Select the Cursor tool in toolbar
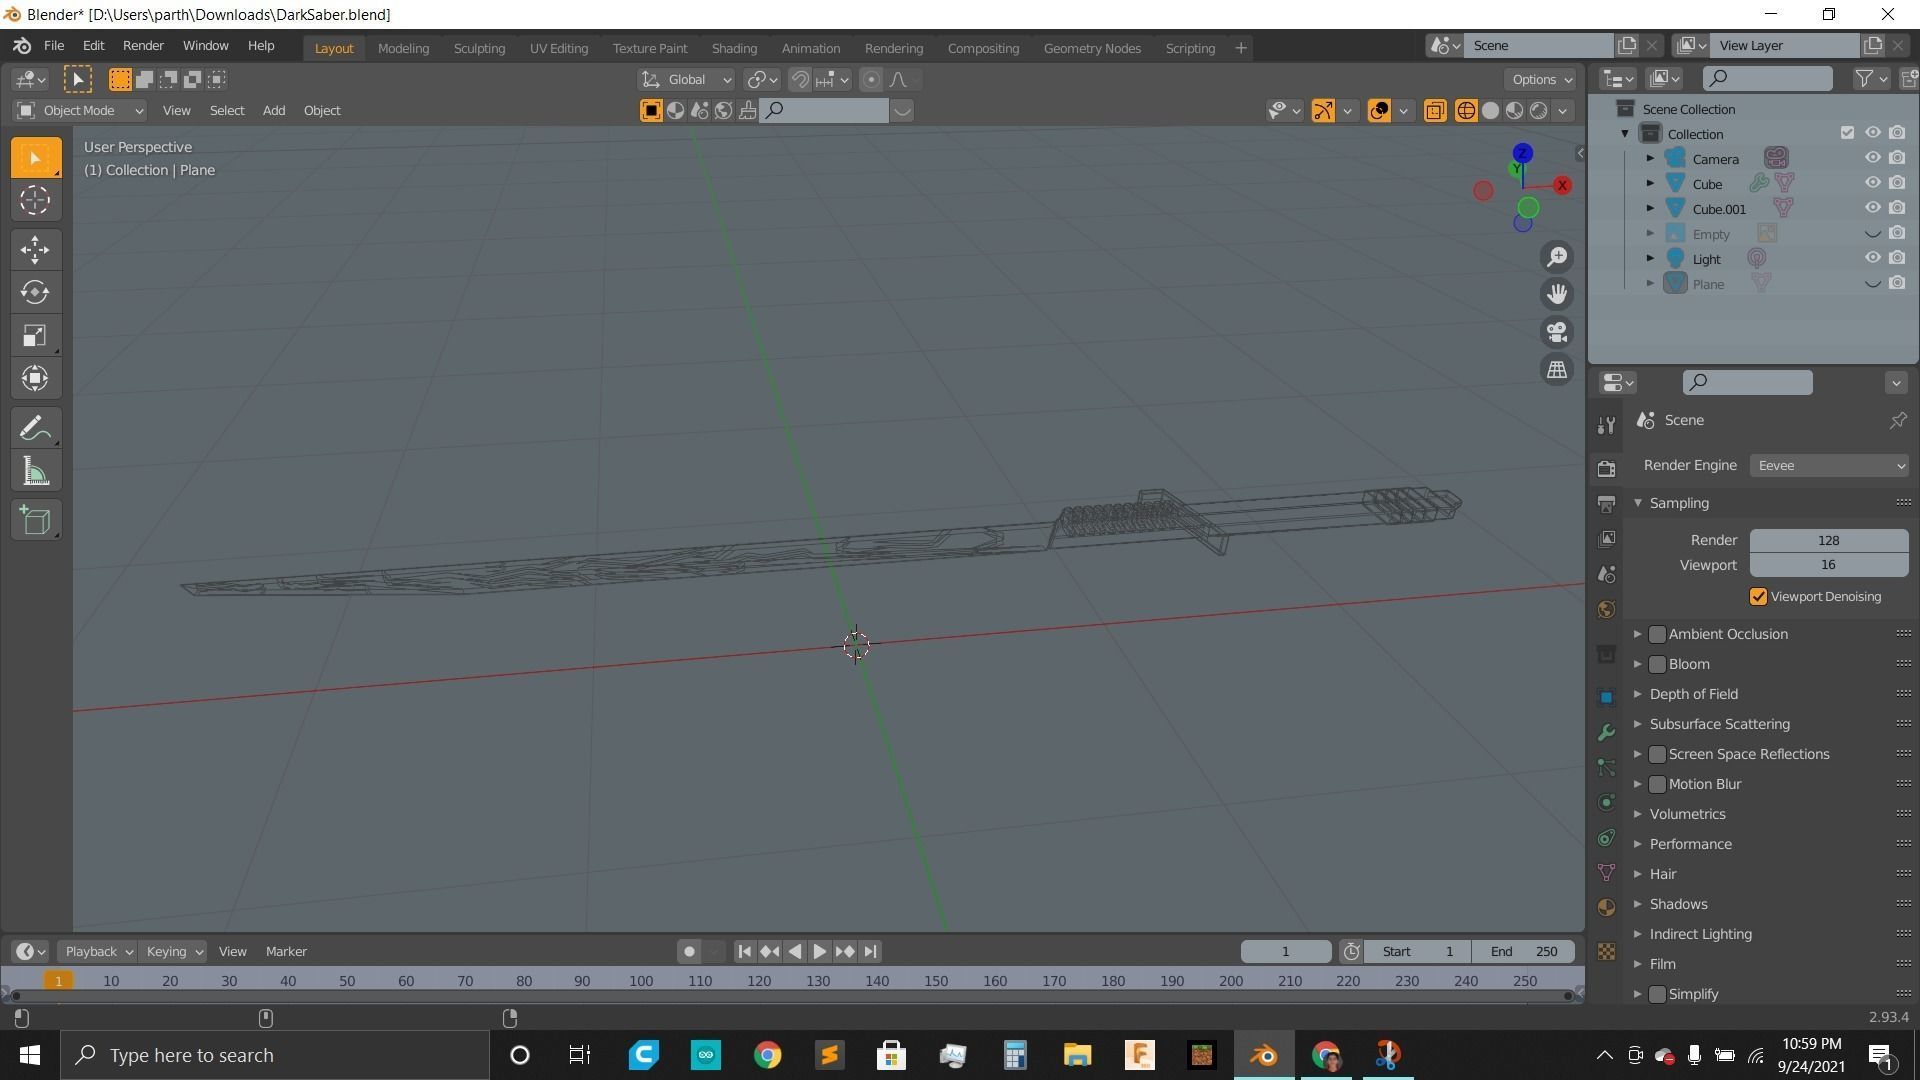 (35, 201)
